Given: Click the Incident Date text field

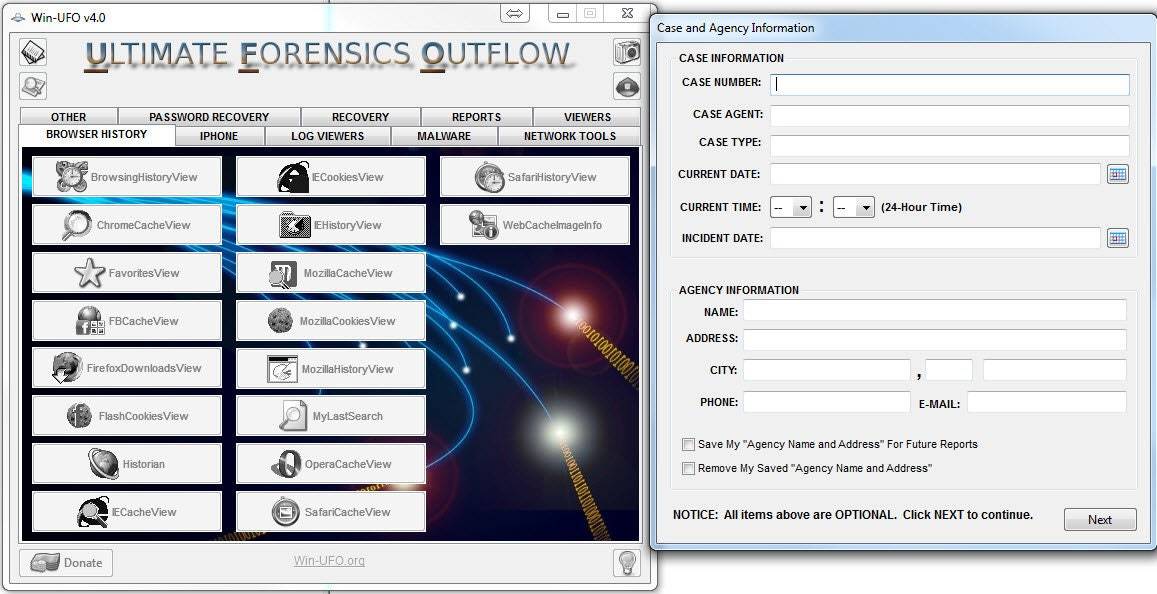Looking at the screenshot, I should coord(936,238).
